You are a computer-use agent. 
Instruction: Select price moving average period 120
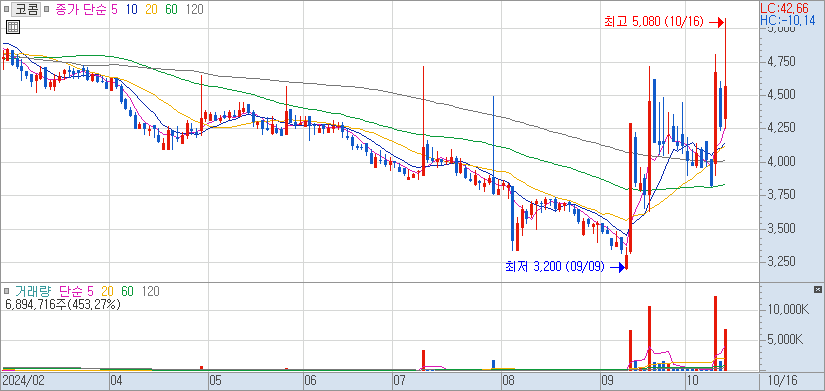click(x=195, y=9)
